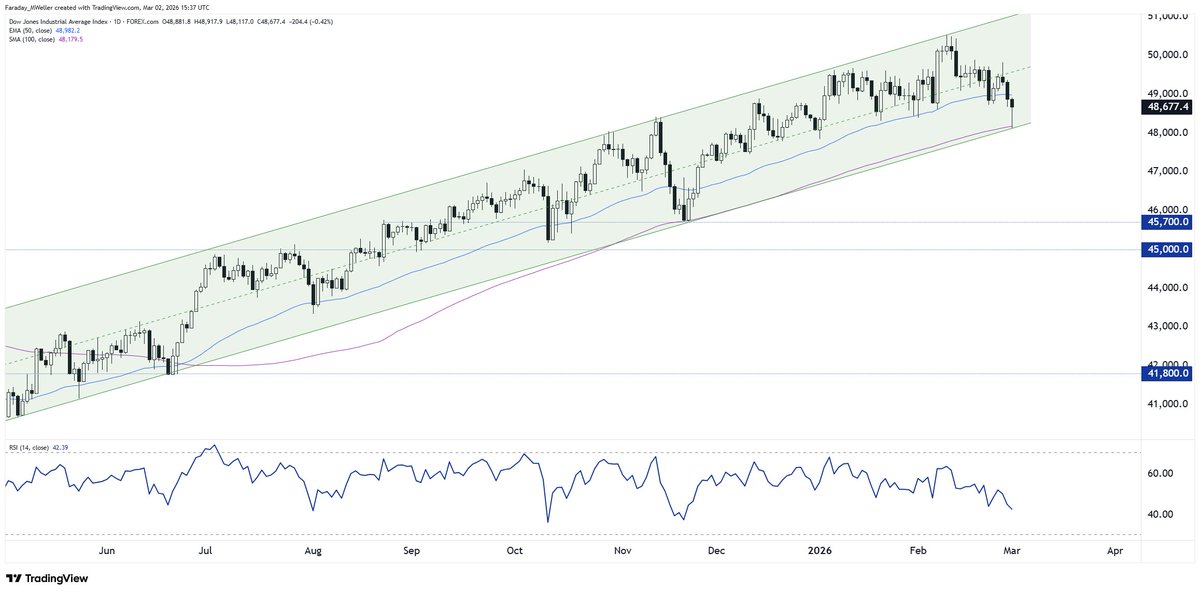Viewport: 1200px width, 594px height.
Task: Click the 45,700.0 horizontal level price tag
Action: coord(1166,222)
